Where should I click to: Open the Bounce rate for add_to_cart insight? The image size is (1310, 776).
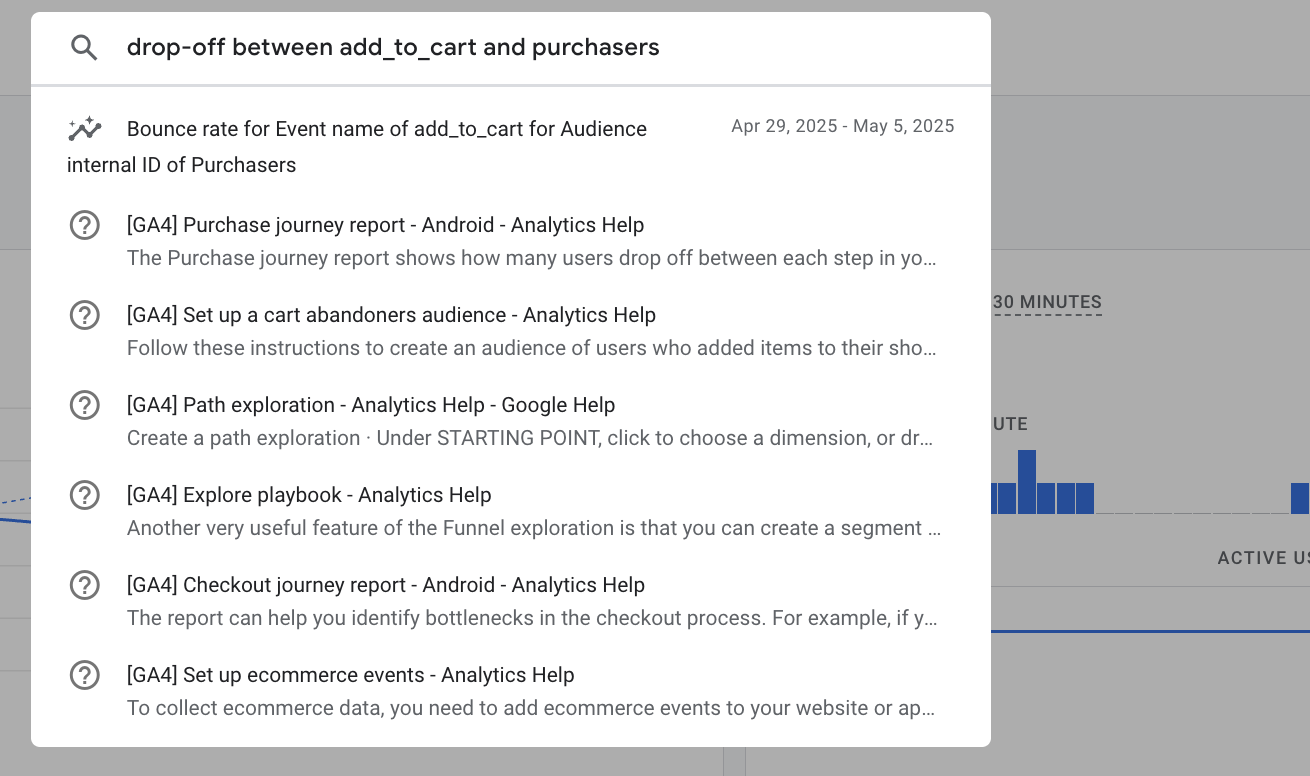(x=510, y=146)
